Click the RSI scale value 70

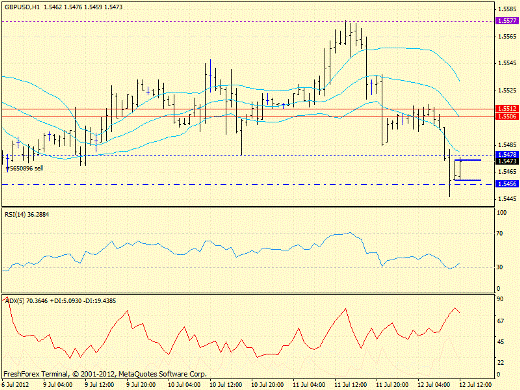500,234
